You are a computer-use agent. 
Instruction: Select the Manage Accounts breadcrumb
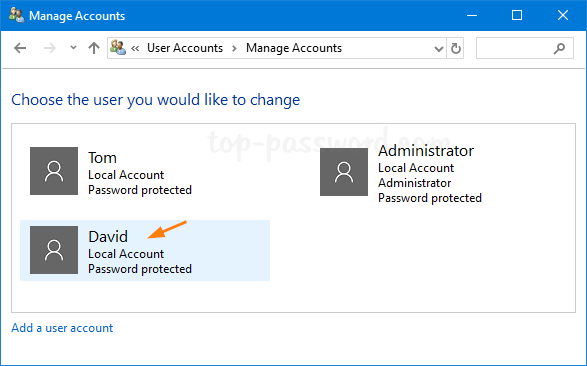pos(294,48)
